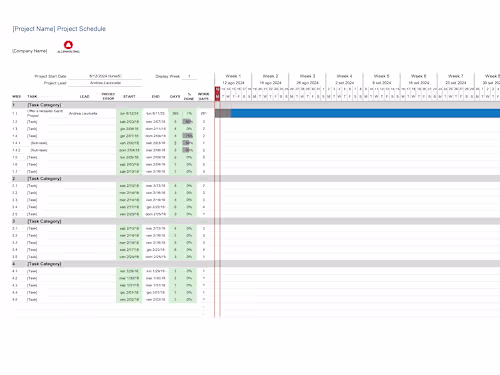
Task: Click the Week 7 timeline header
Action: click(x=455, y=76)
